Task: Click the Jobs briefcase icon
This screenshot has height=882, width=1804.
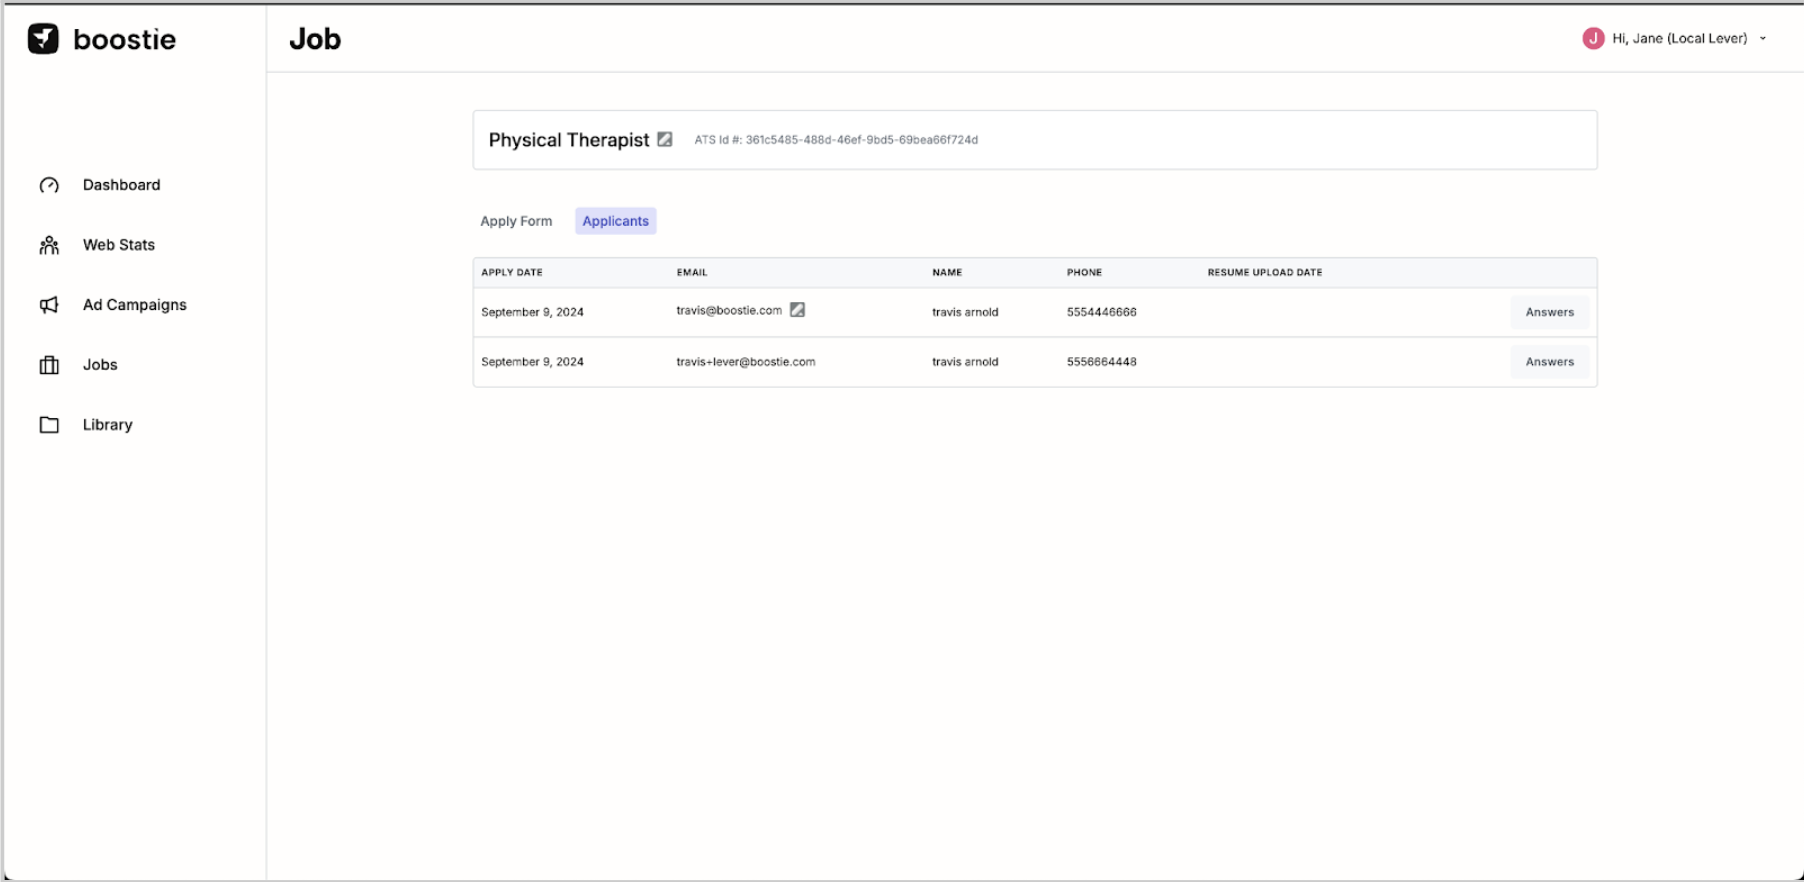Action: point(49,365)
